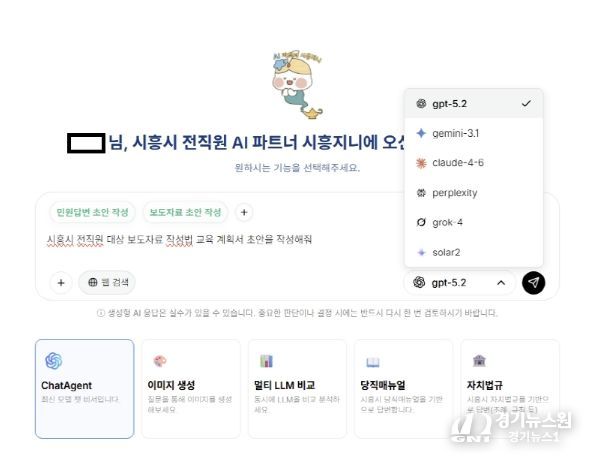Select grok-4 model option

coord(473,222)
